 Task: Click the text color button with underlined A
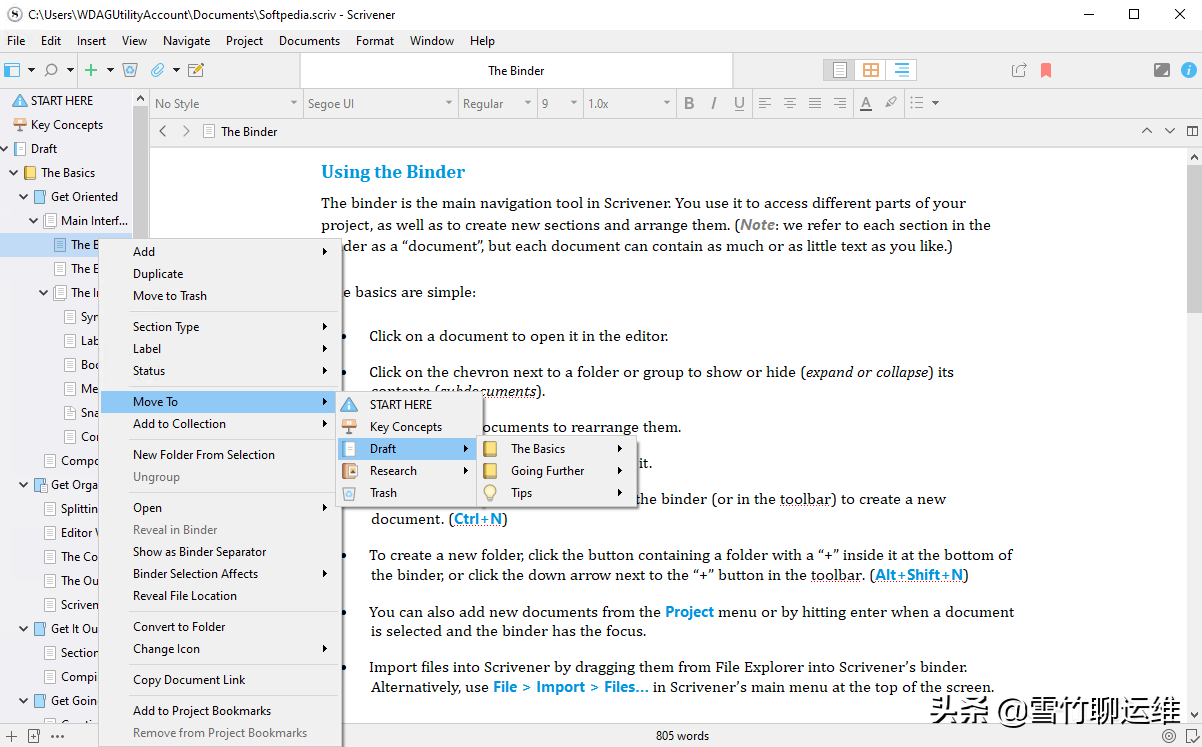point(865,103)
